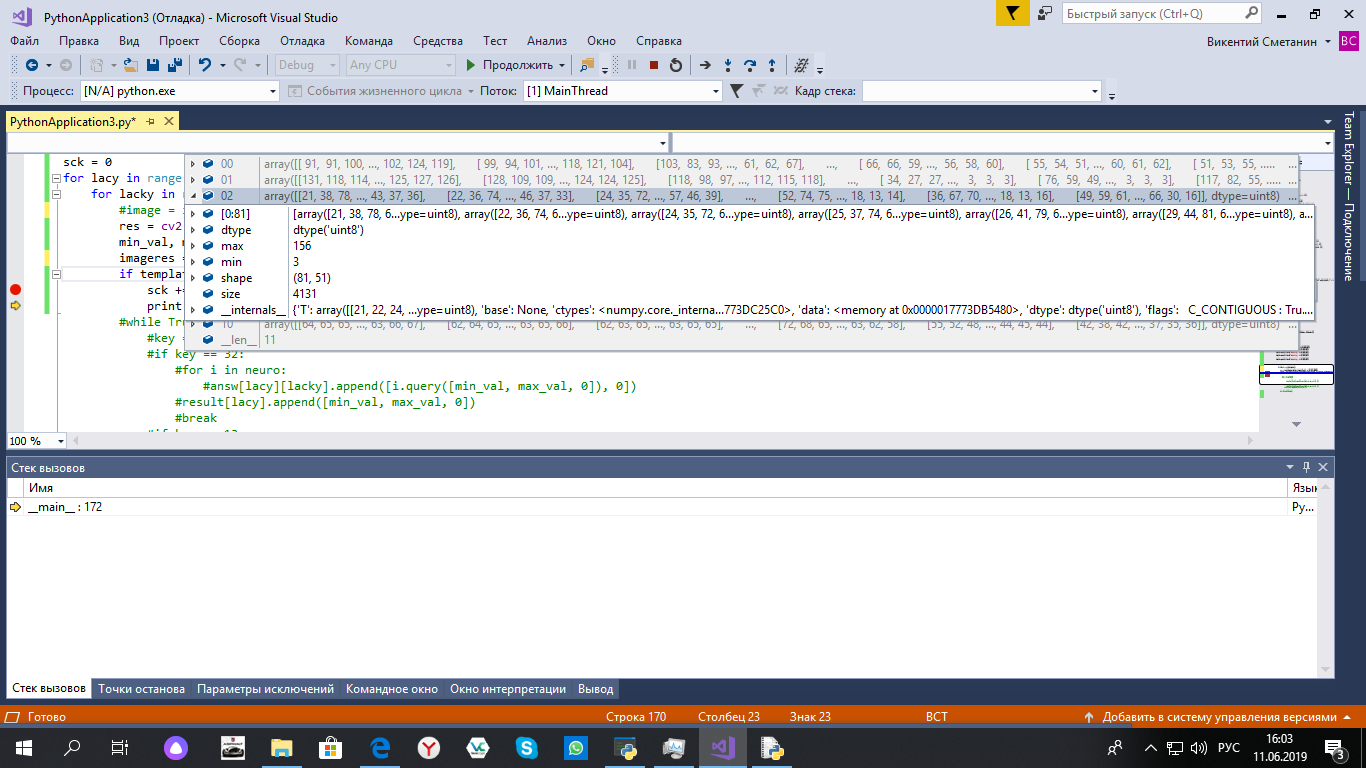Click the Quick Launch search magnifier

(1252, 14)
